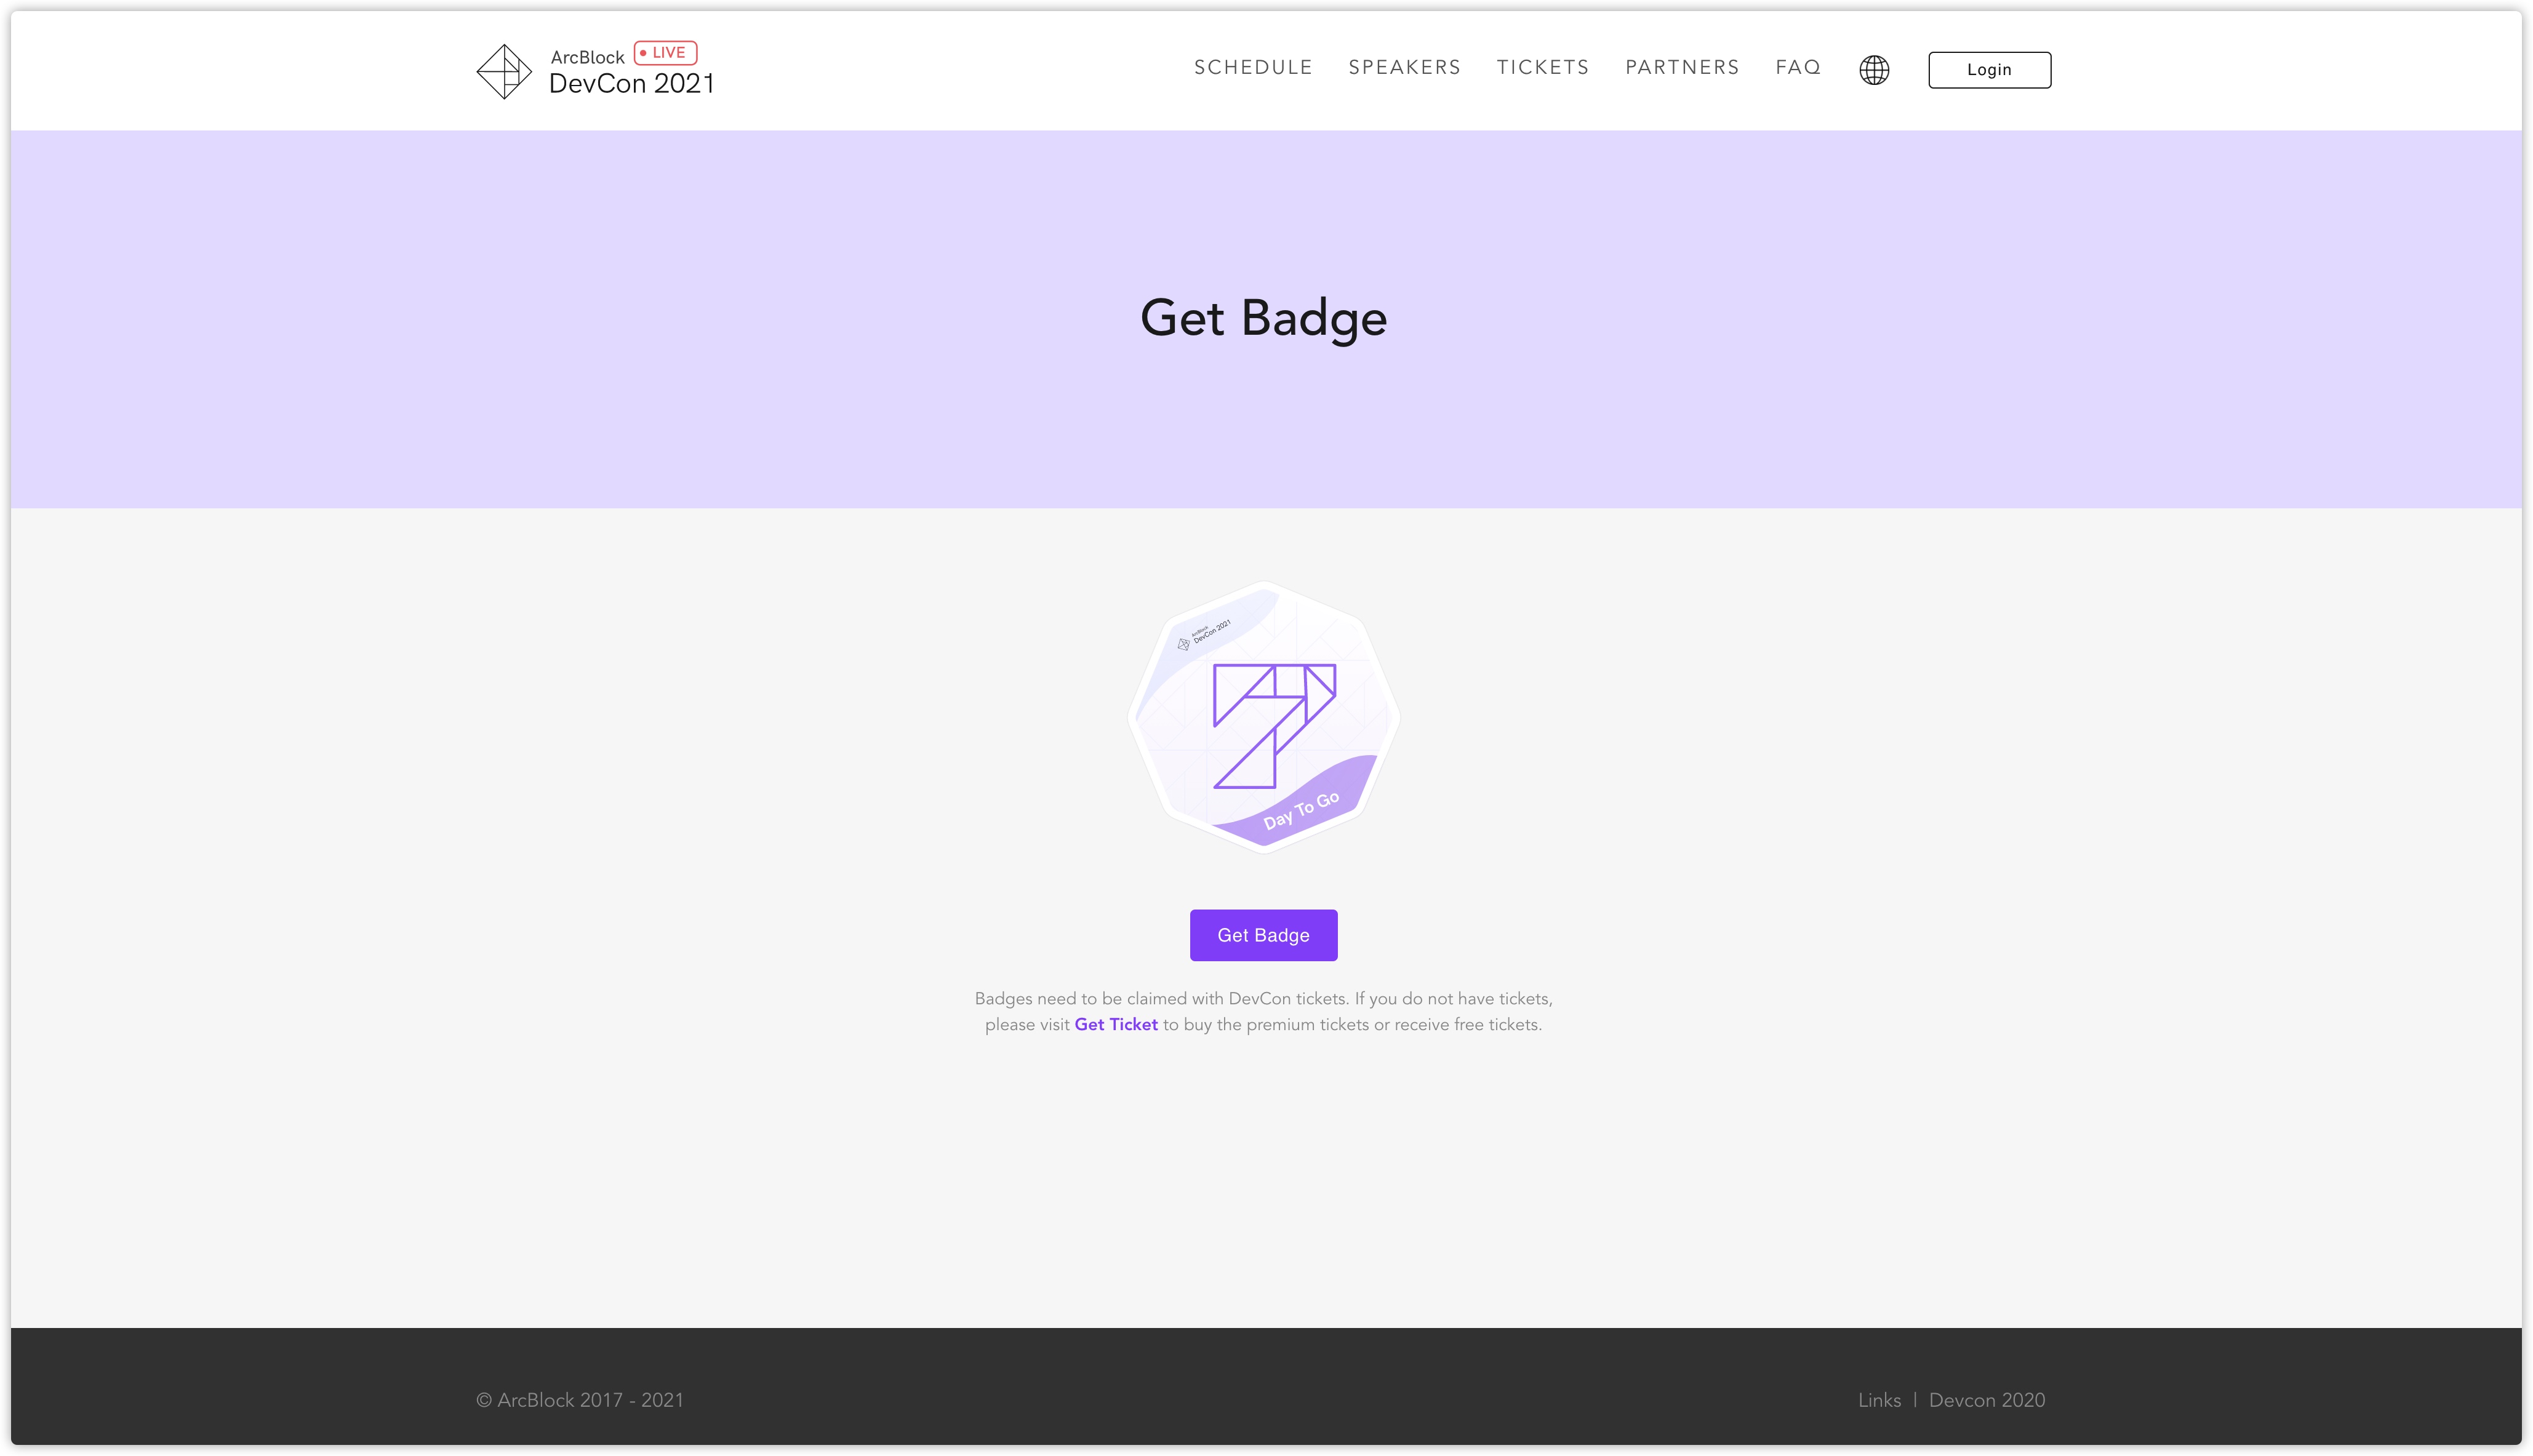Click the ArcBlock 2017 - 2021 copyright text
The width and height of the screenshot is (2533, 1456).
(x=580, y=1400)
